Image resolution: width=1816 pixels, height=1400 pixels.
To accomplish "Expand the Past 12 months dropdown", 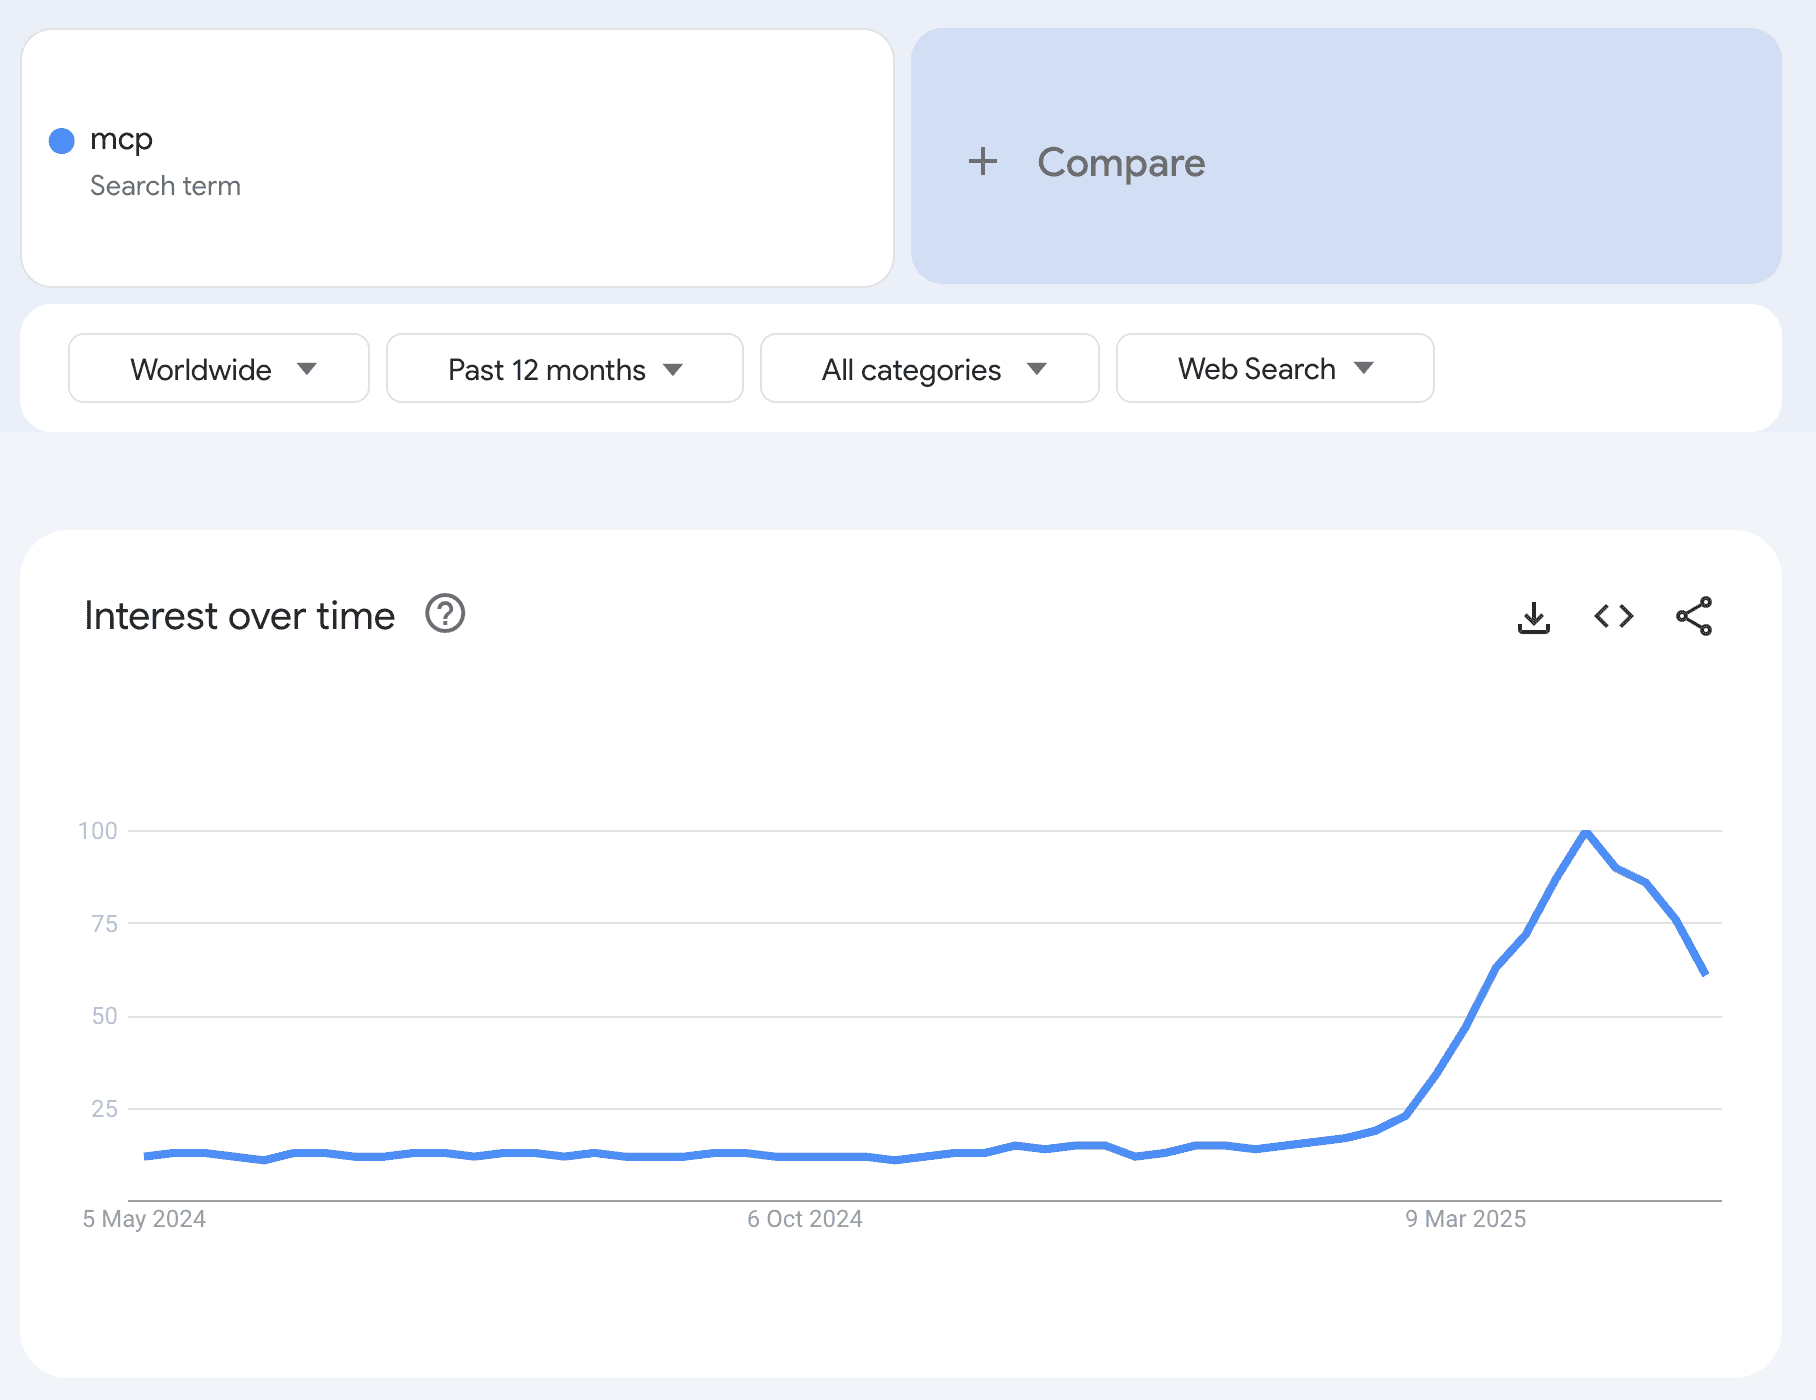I will 564,369.
